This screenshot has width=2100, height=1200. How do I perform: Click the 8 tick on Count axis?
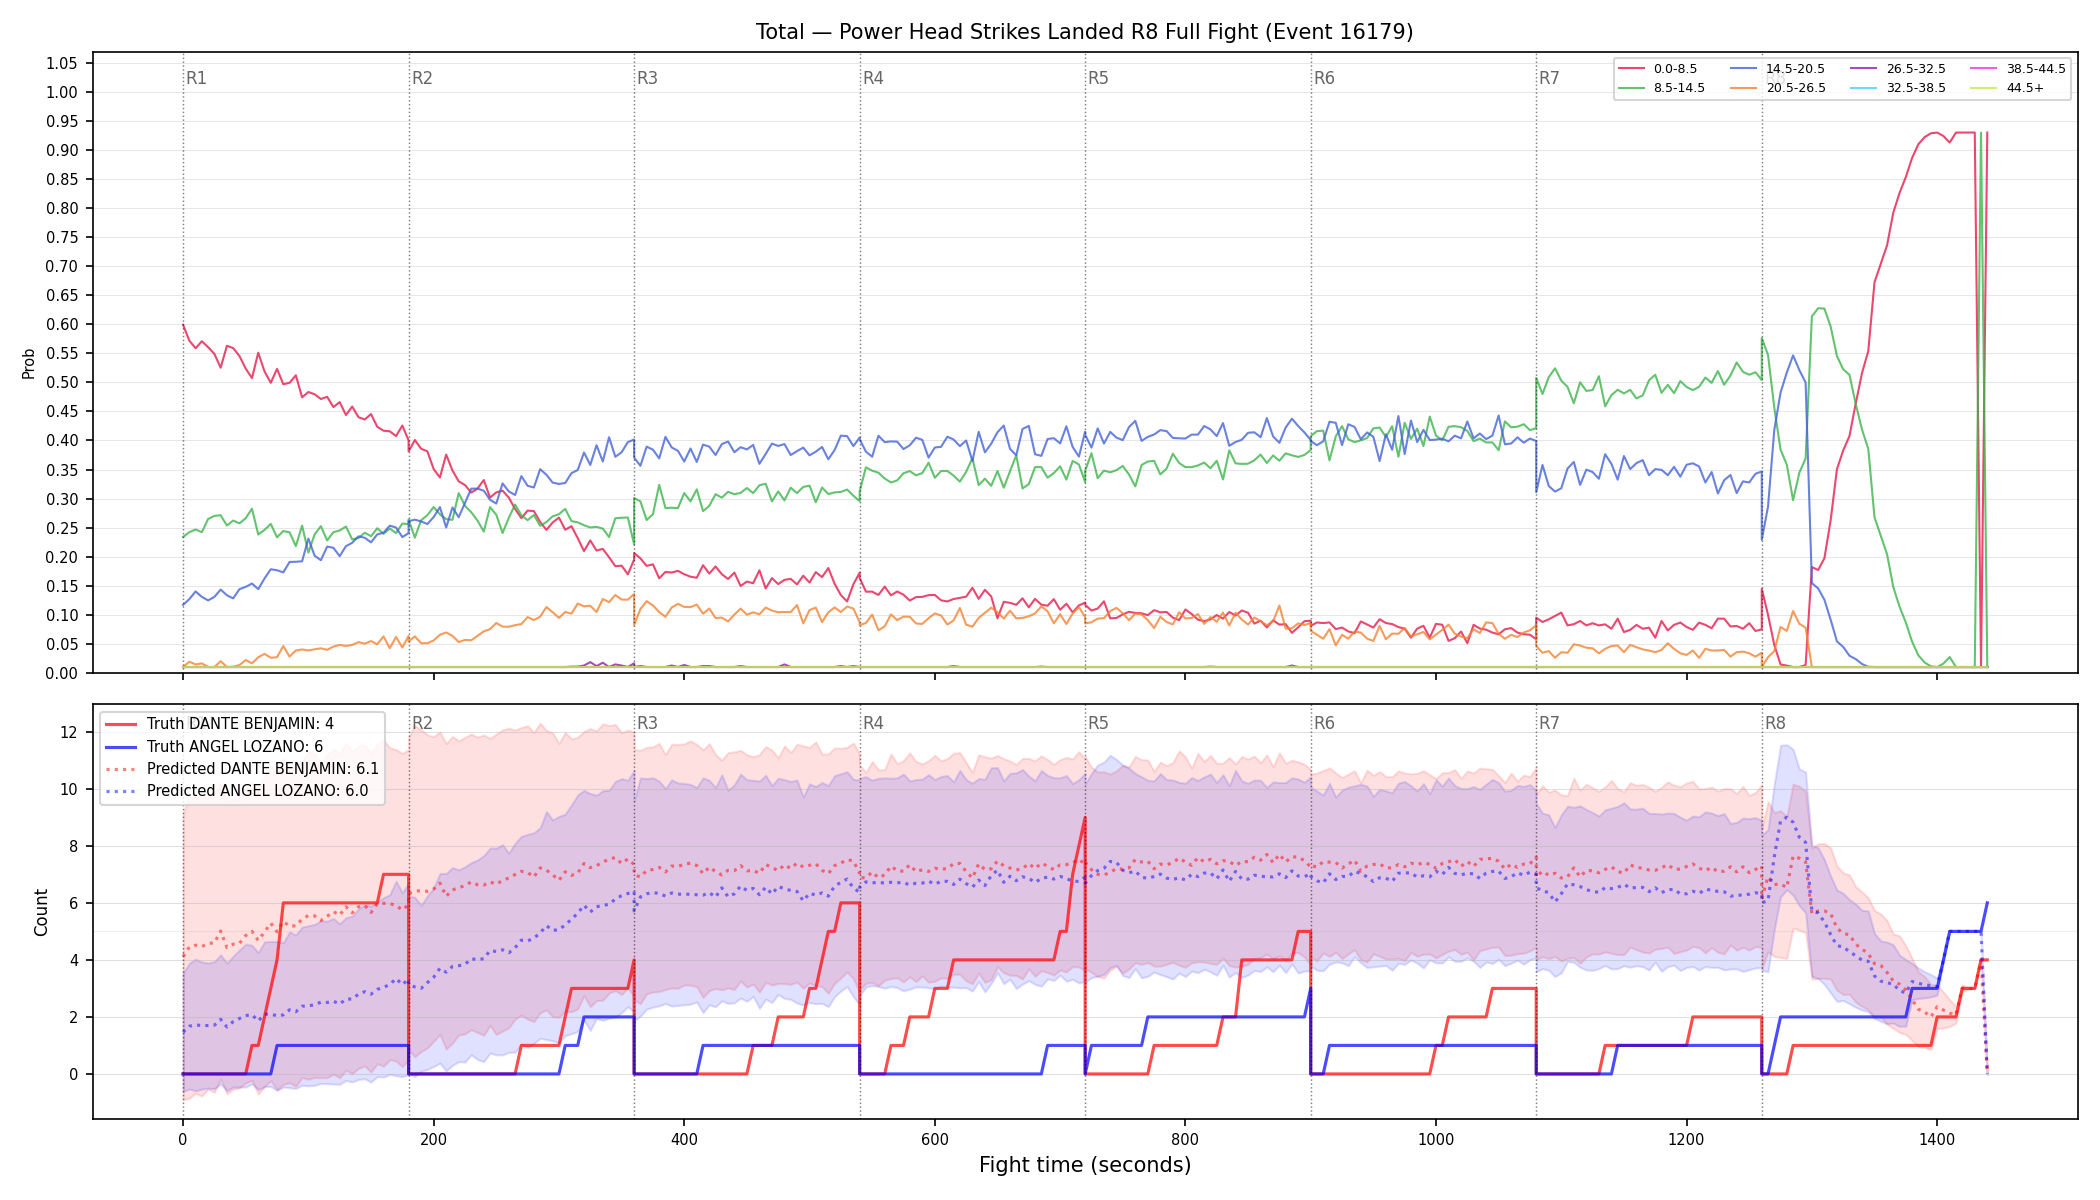pos(73,846)
